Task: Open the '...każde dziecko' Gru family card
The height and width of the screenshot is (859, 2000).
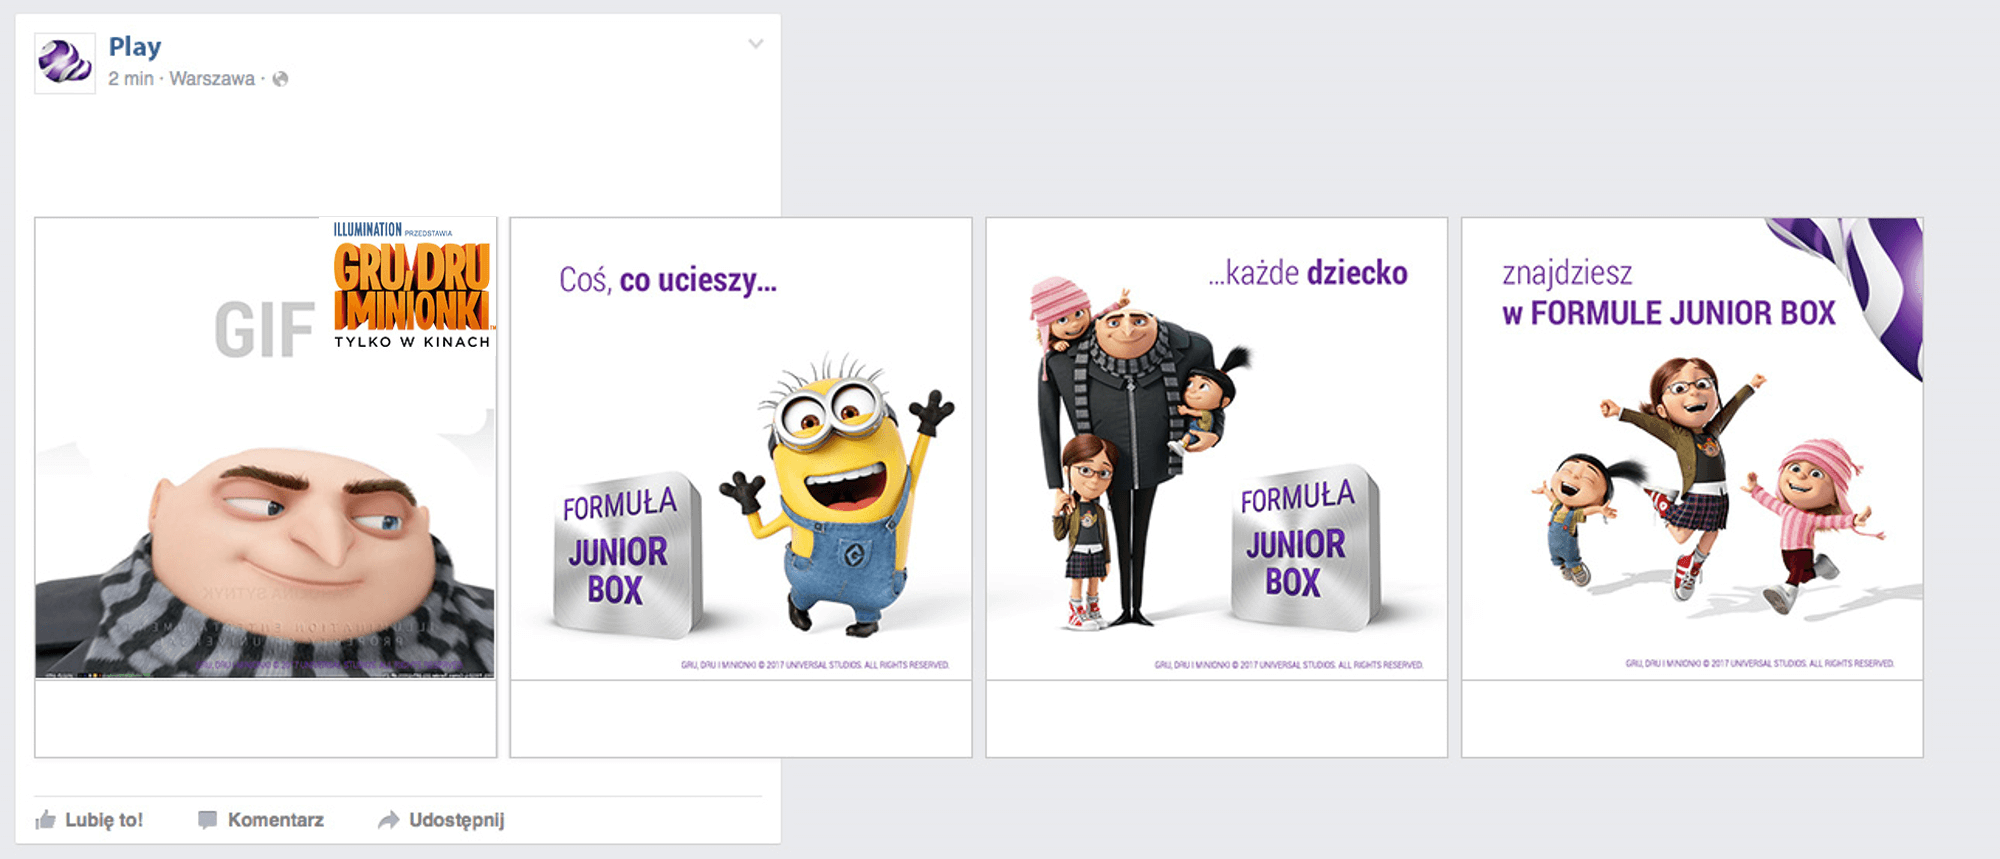Action: tap(1217, 448)
